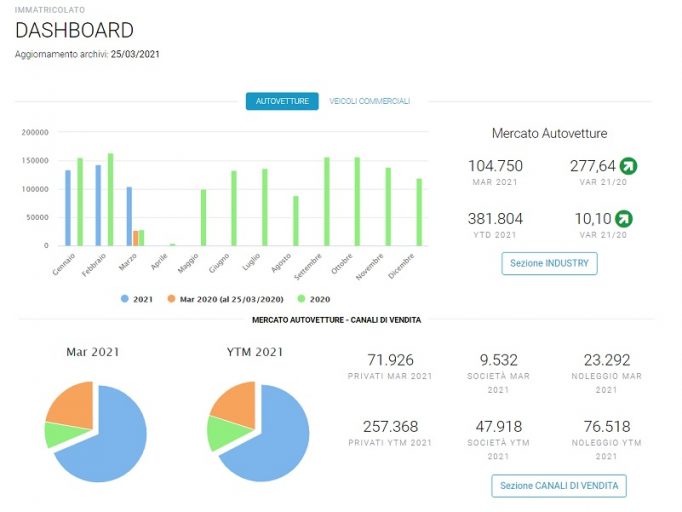Screen dimensions: 682x512
Task: Click the orange Mar 2020 bar
Action: (x=136, y=238)
